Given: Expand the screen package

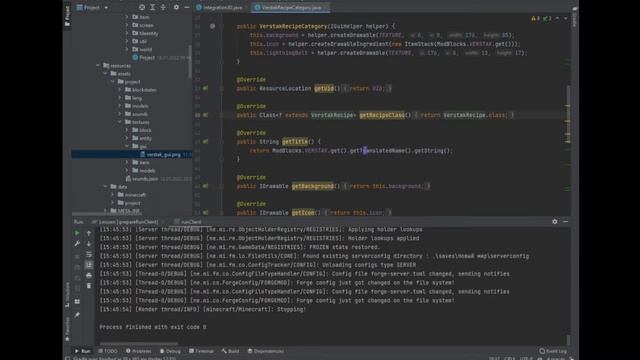Looking at the screenshot, I should pyautogui.click(x=127, y=25).
